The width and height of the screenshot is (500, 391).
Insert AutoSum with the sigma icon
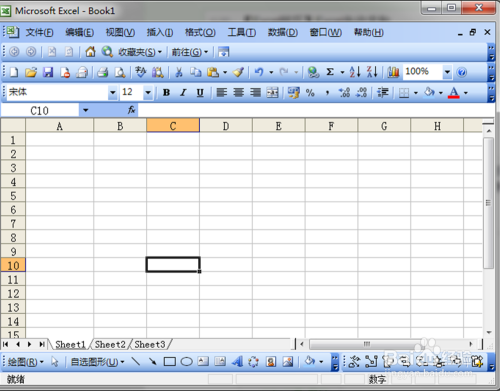click(x=330, y=72)
